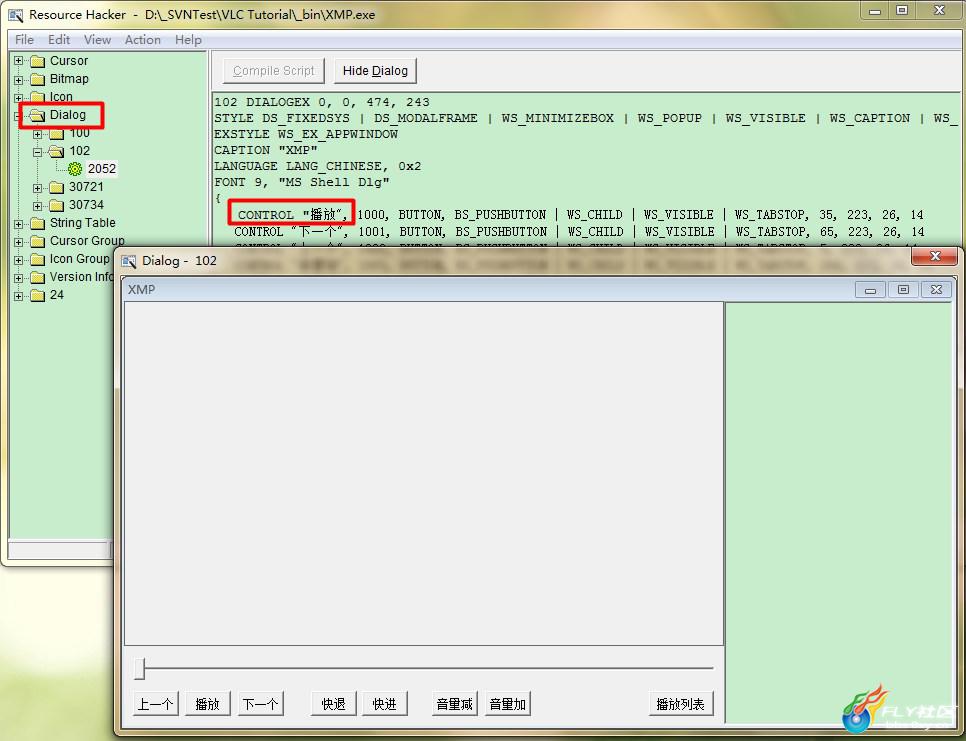Image resolution: width=966 pixels, height=741 pixels.
Task: Expand the Version Info node
Action: pos(18,278)
